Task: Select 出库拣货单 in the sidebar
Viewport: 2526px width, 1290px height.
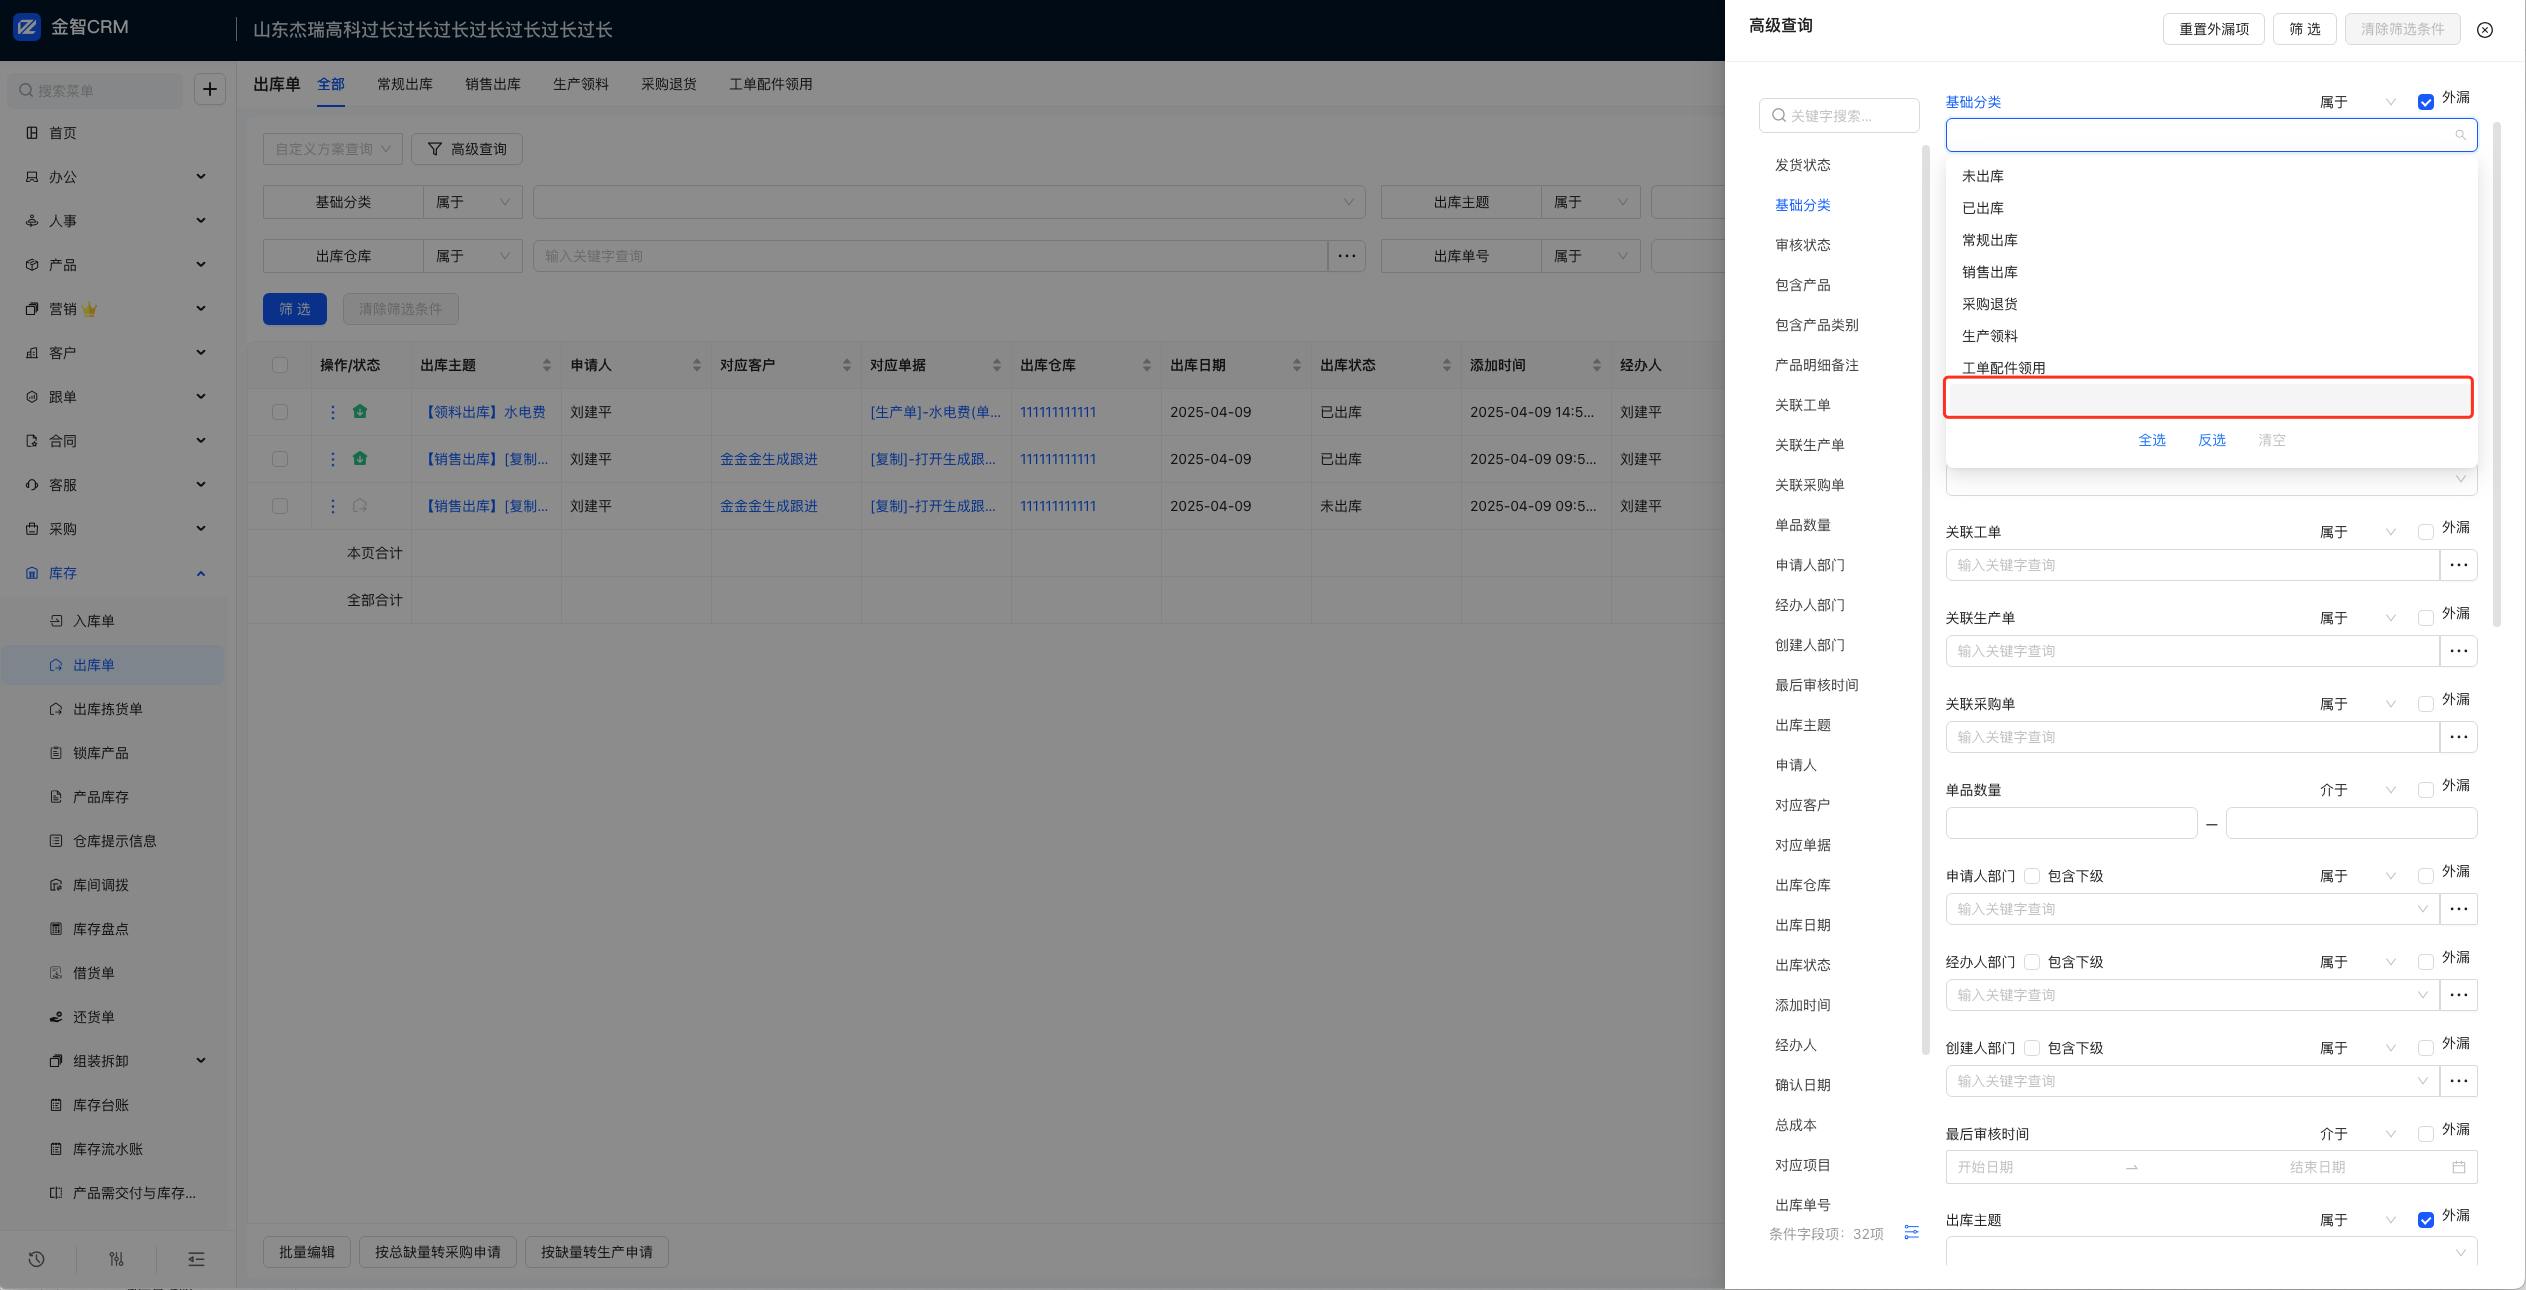Action: click(x=107, y=709)
